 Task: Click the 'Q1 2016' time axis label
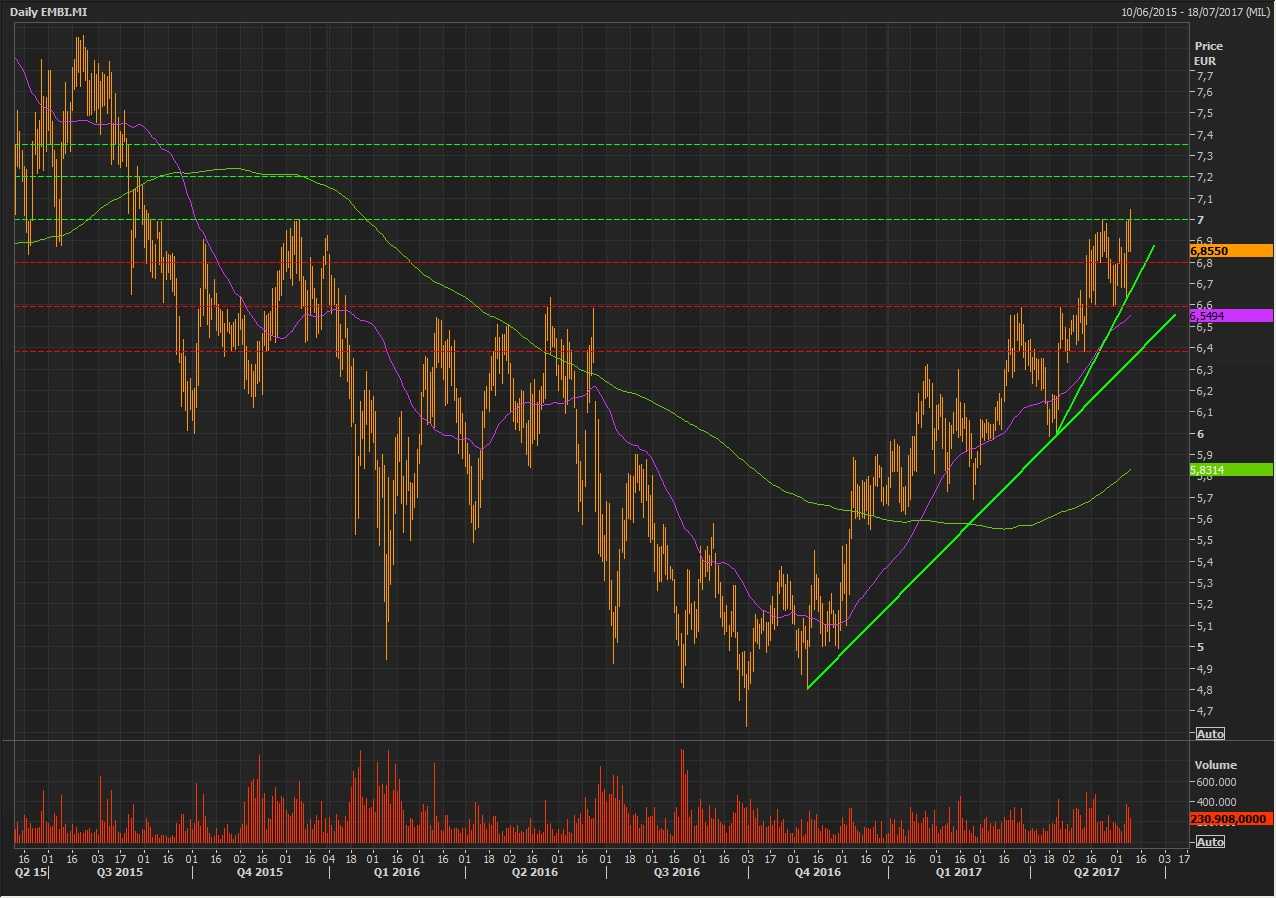pos(397,872)
